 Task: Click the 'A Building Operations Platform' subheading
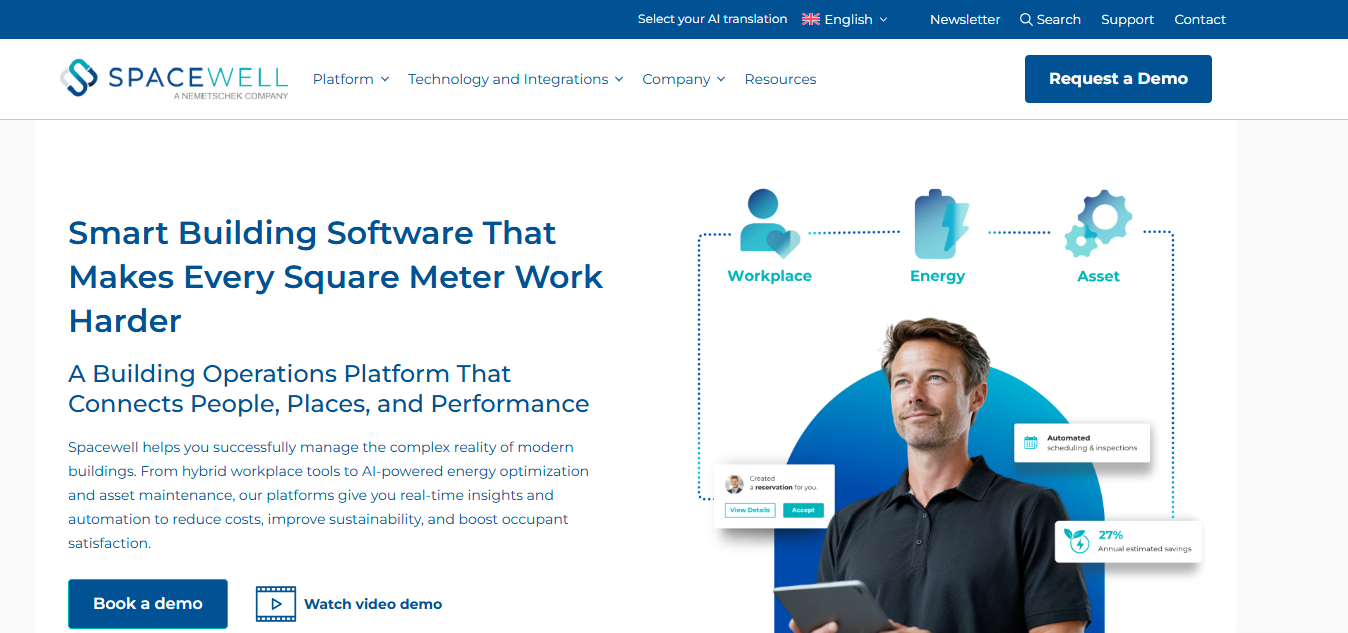point(329,388)
